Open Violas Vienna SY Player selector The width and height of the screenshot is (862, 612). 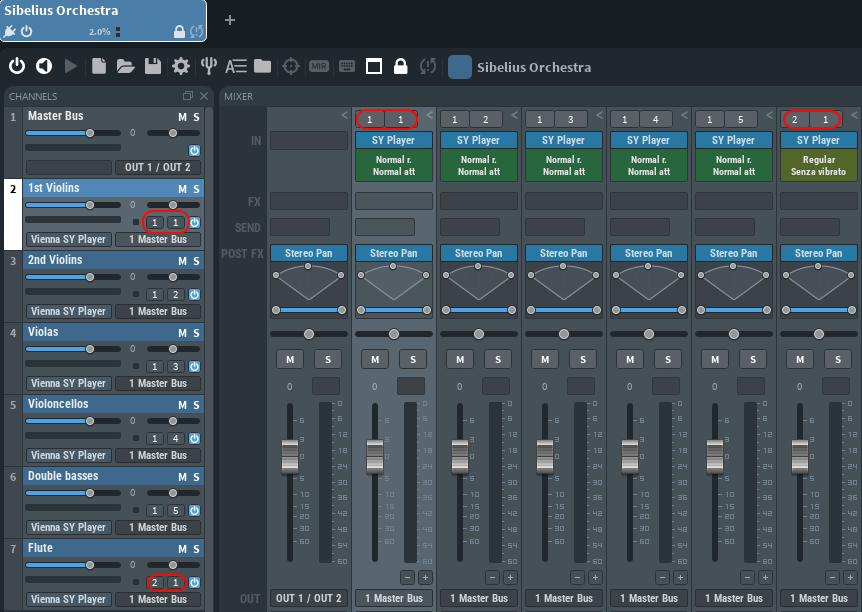click(69, 383)
